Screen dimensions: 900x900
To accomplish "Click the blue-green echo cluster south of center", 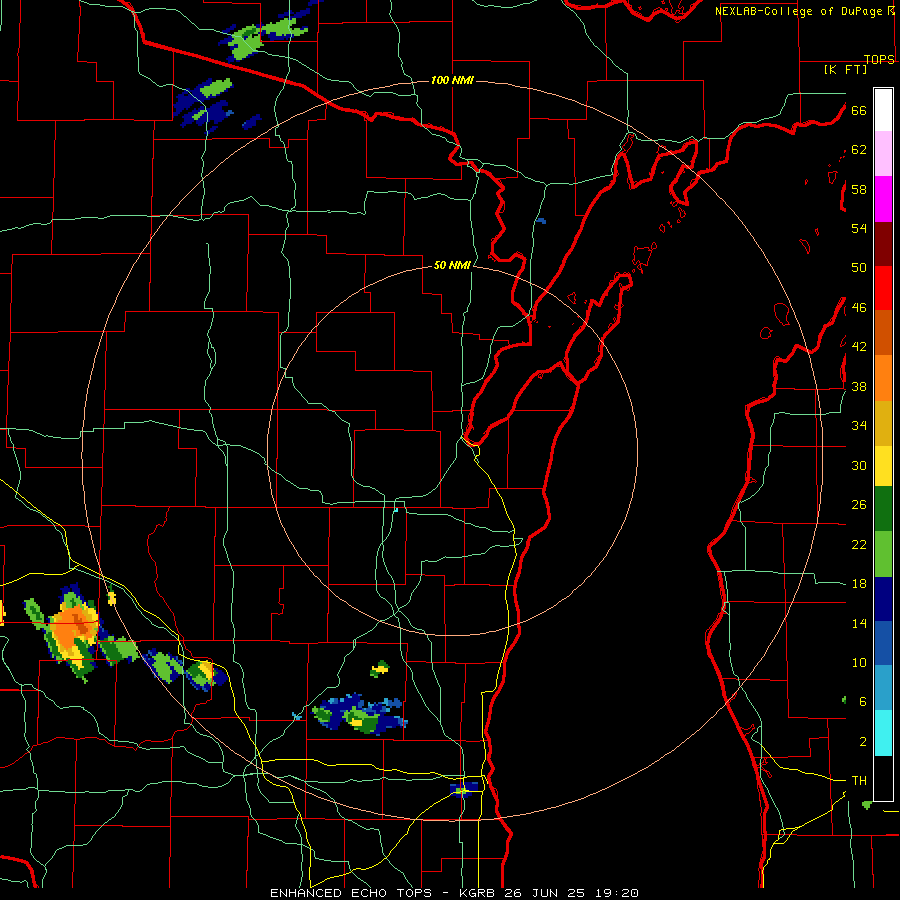I will click(360, 714).
